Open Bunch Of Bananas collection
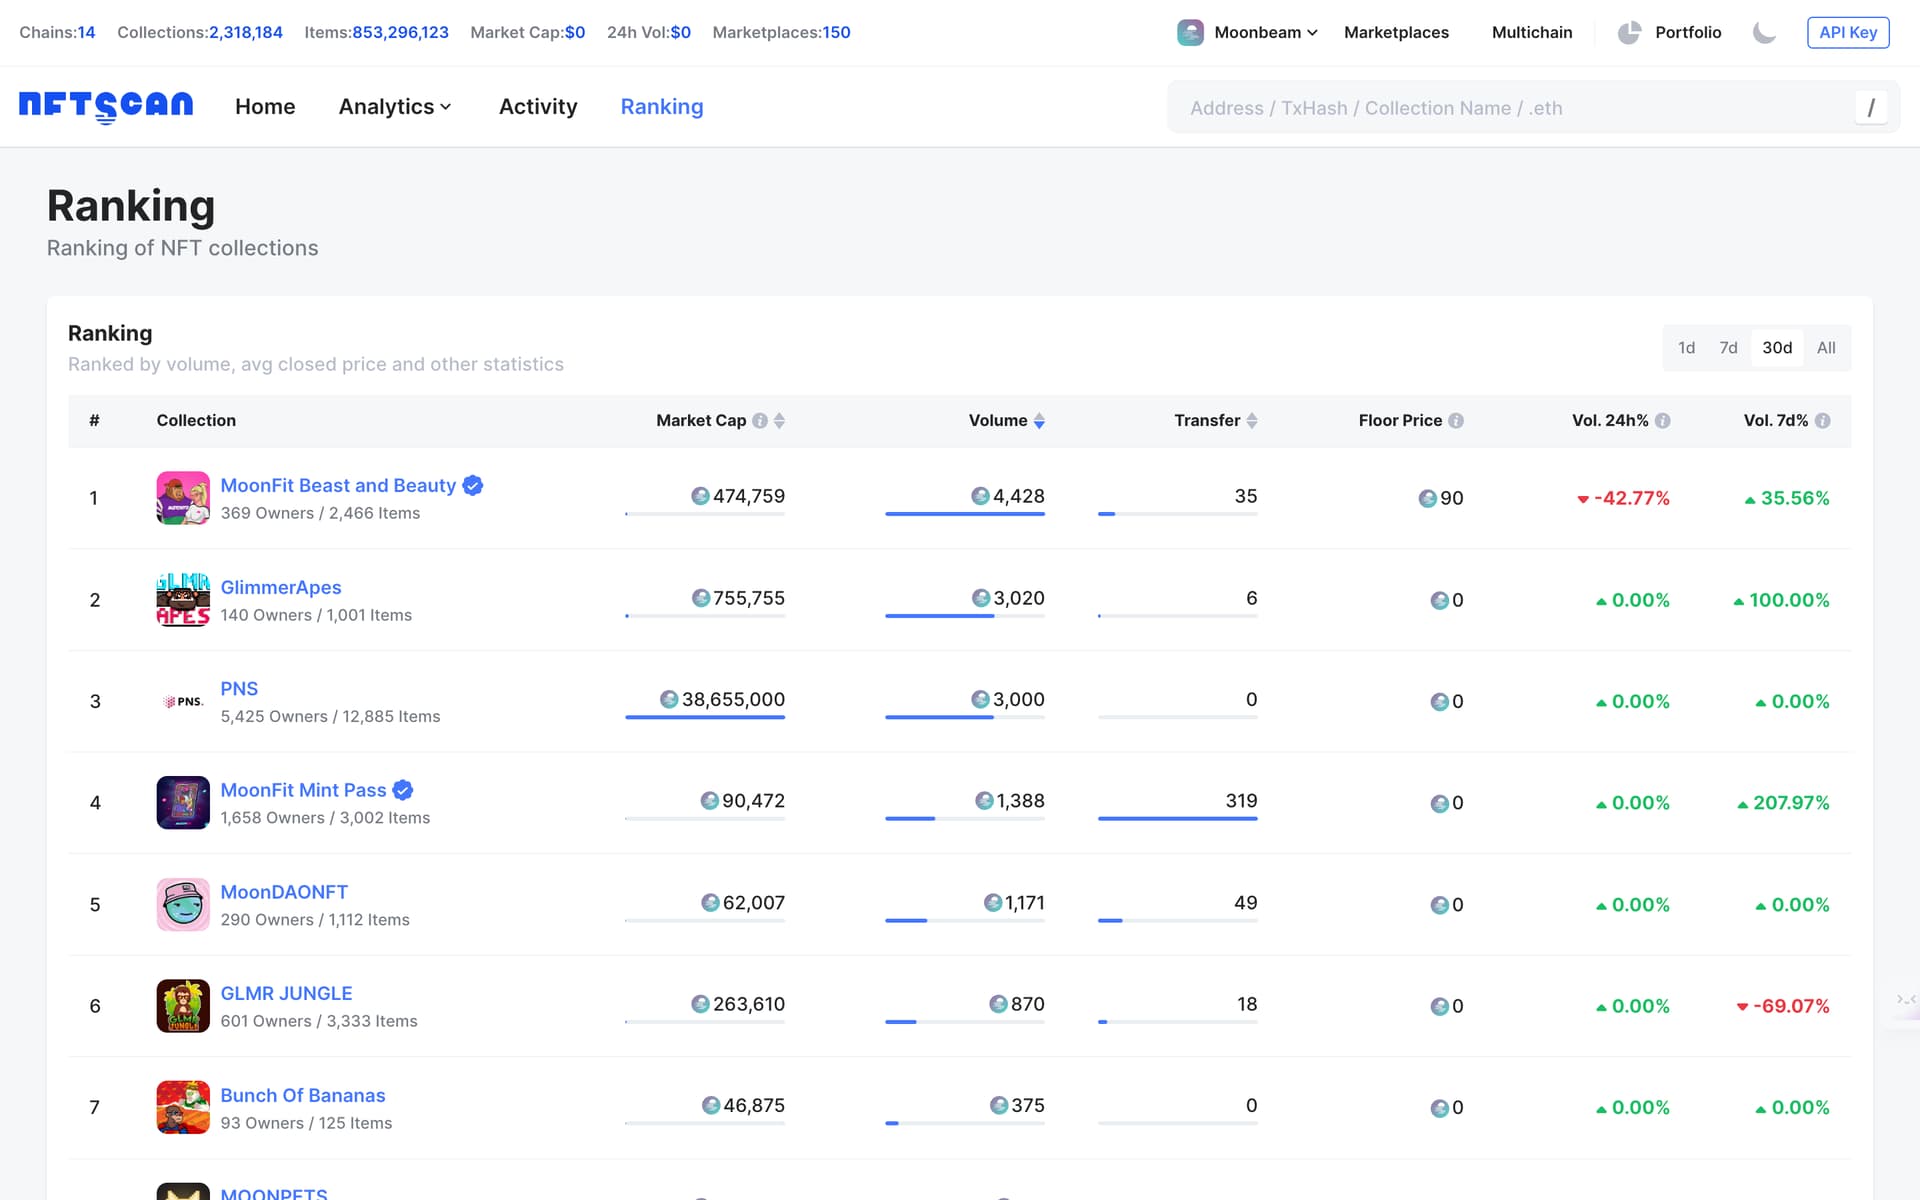1920x1200 pixels. [x=303, y=1095]
